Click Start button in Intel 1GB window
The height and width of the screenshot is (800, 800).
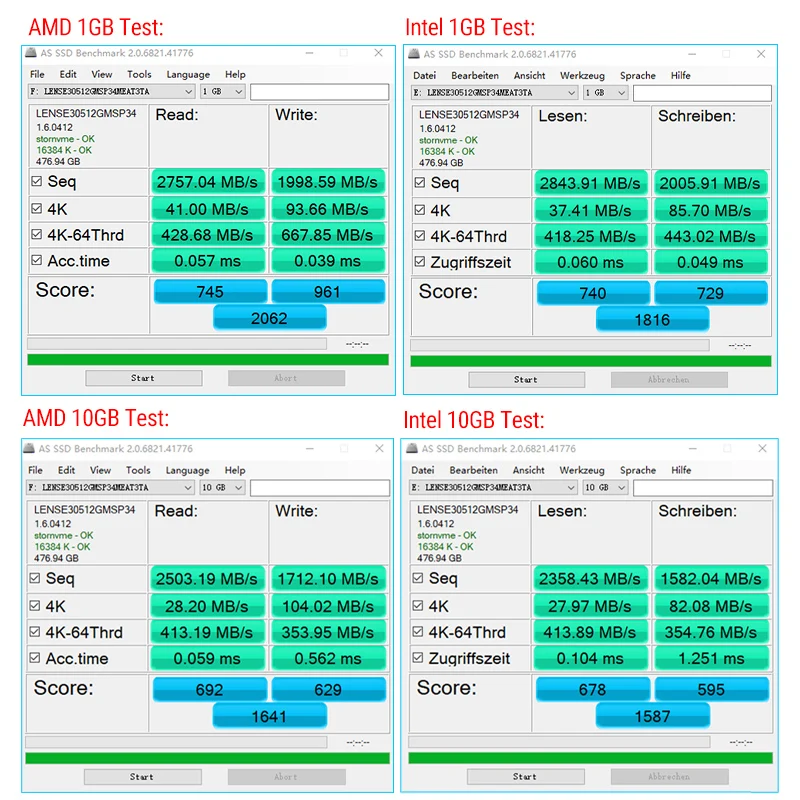[526, 380]
